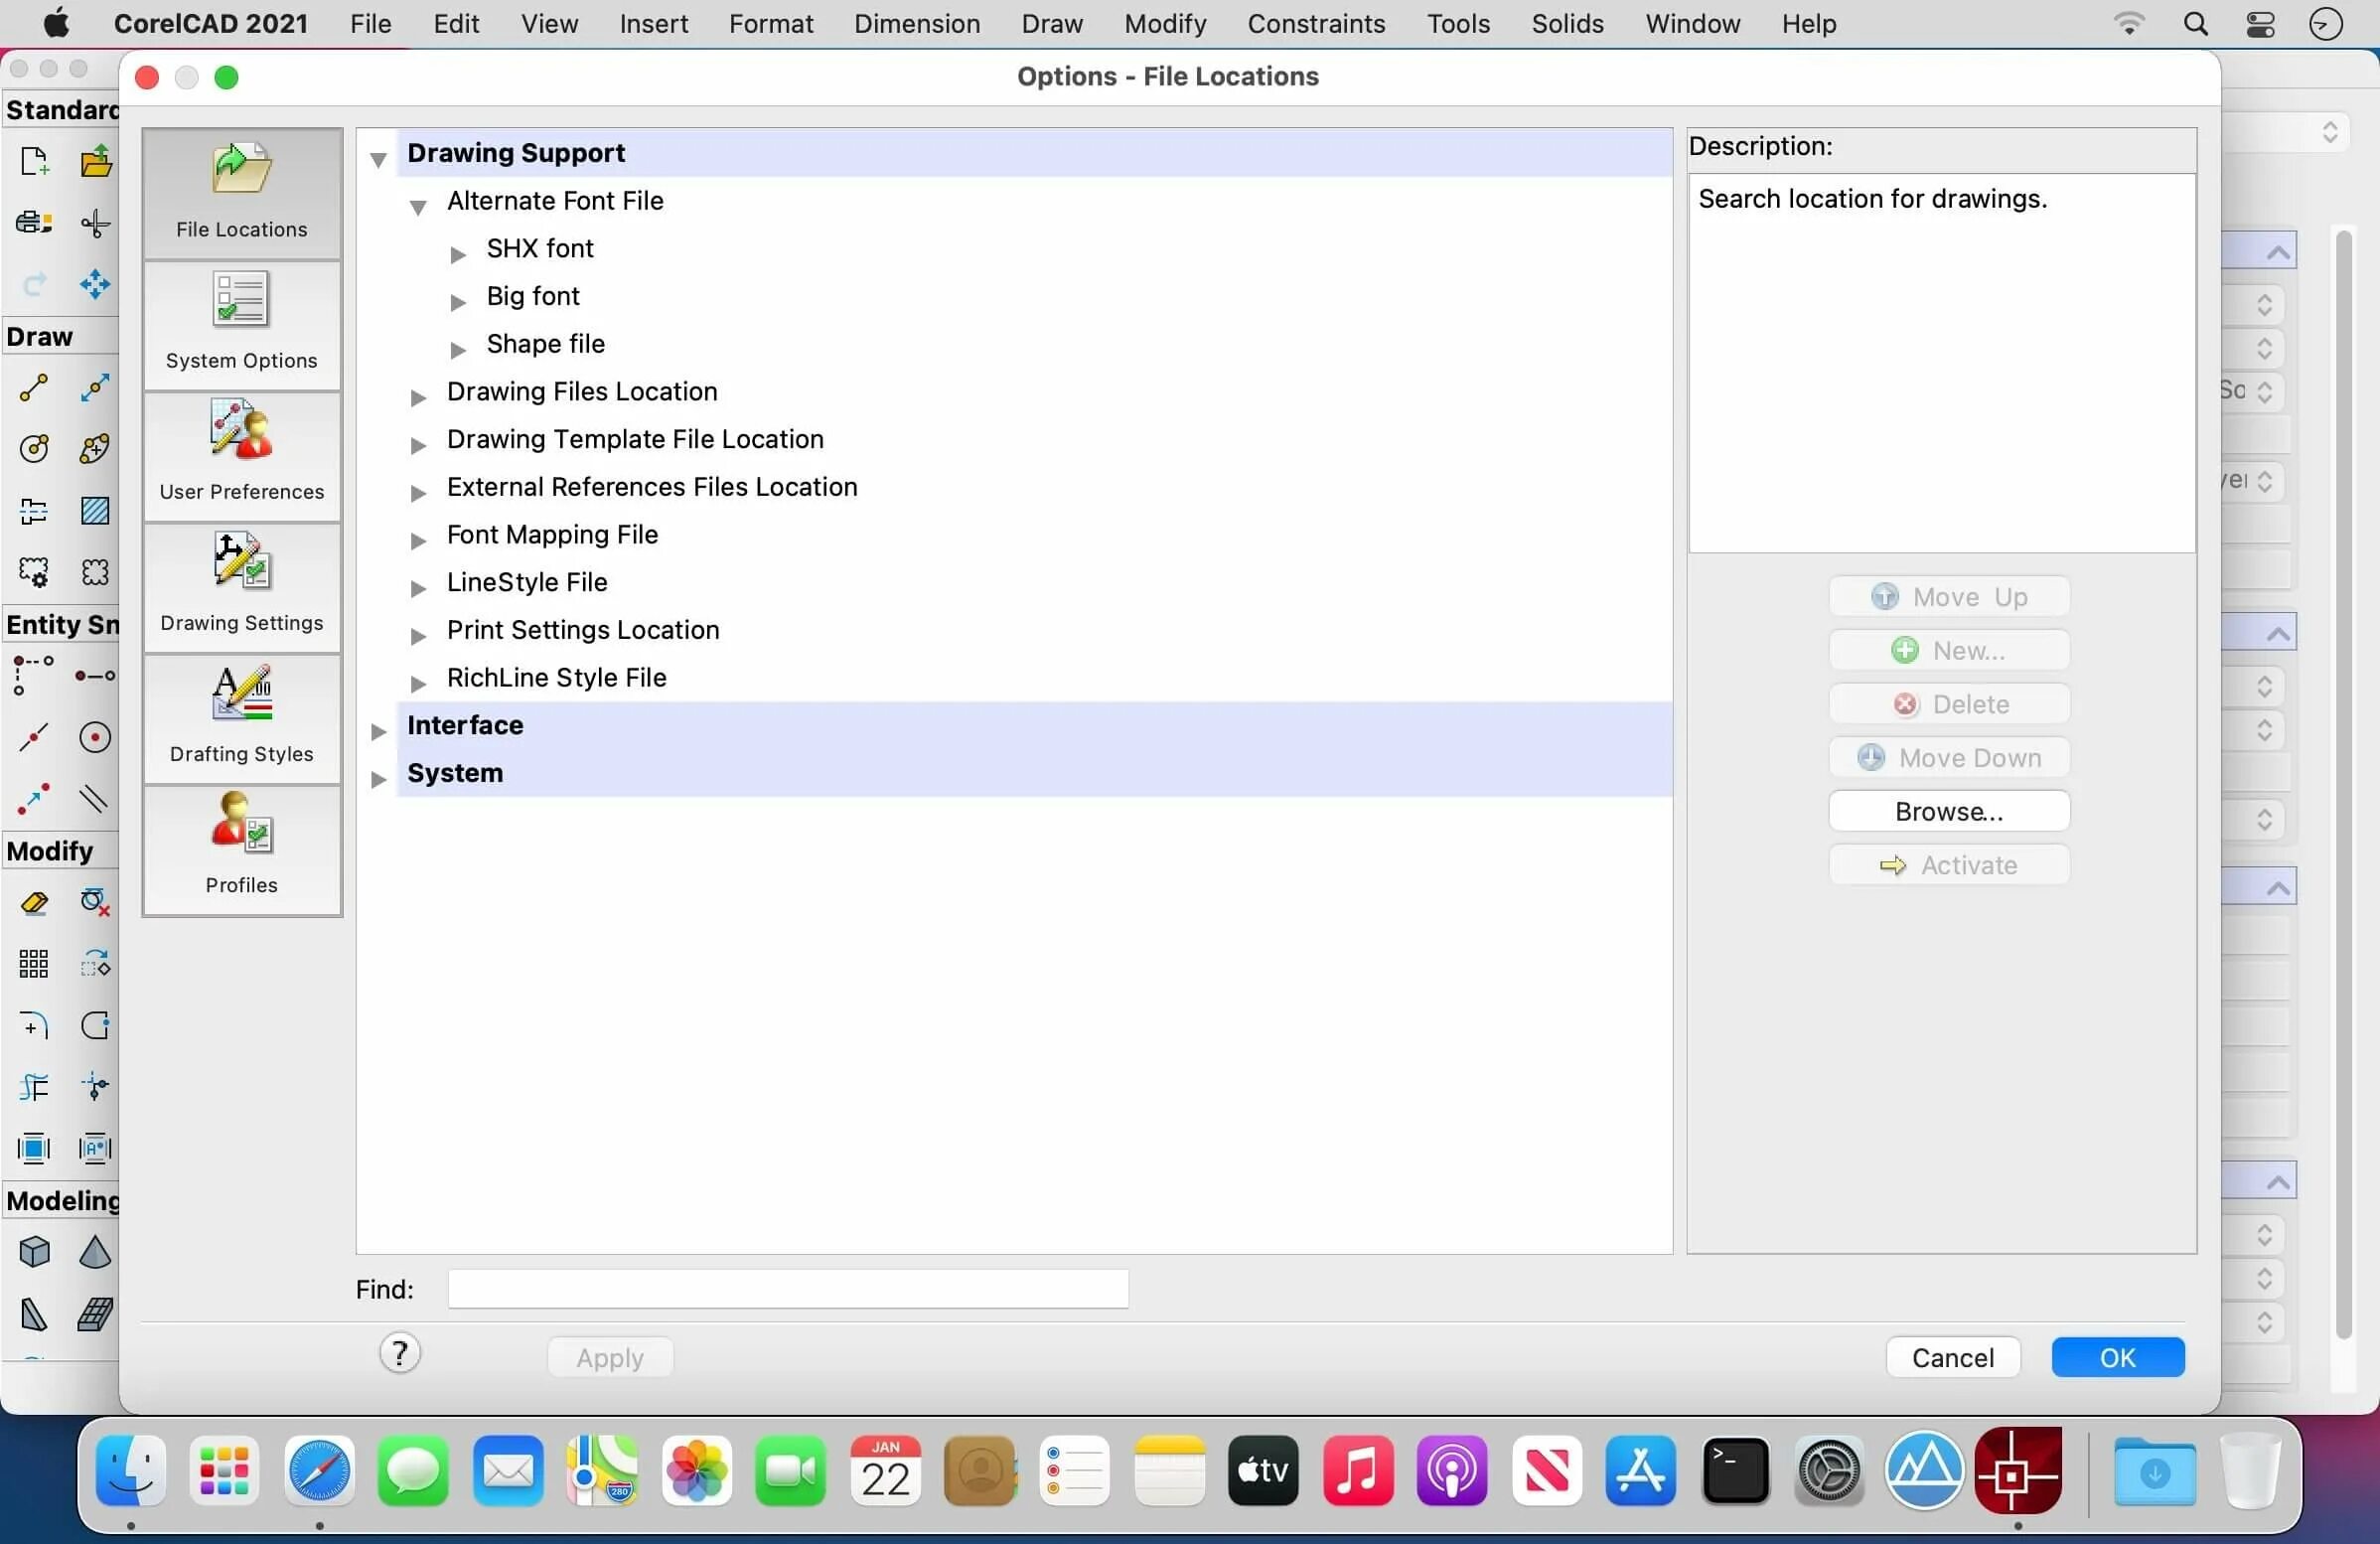
Task: Collapse the Alternate Font File node
Action: pos(418,207)
